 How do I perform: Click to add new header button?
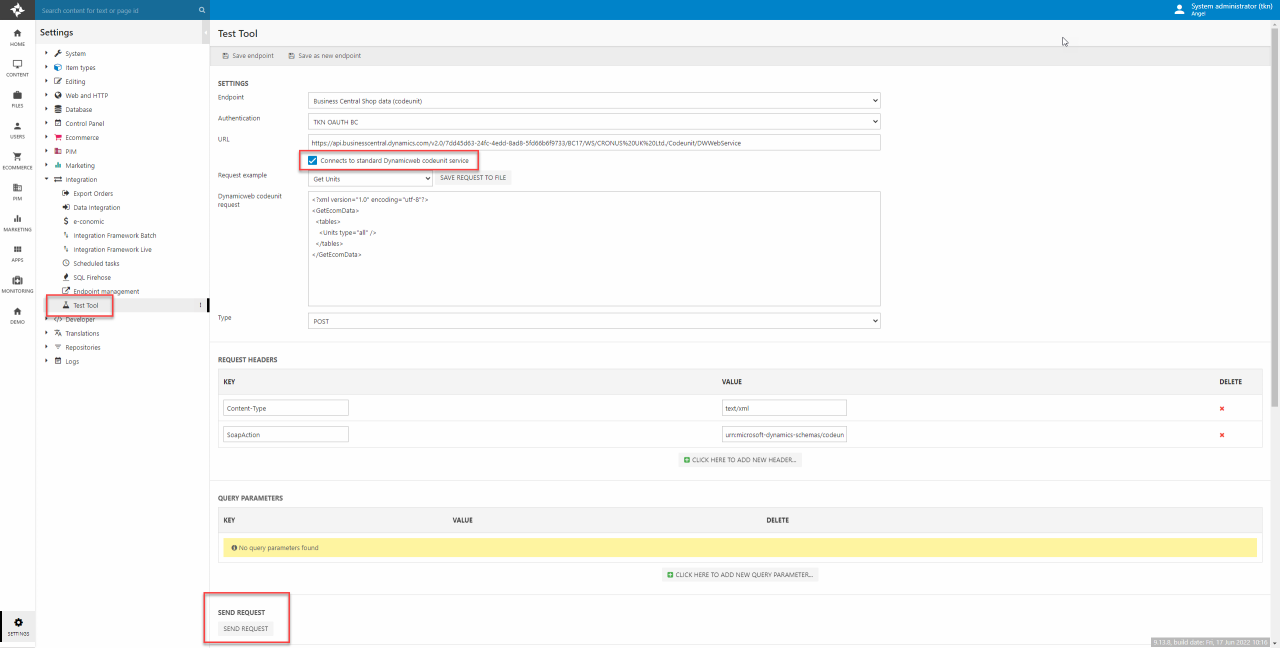[x=740, y=460]
